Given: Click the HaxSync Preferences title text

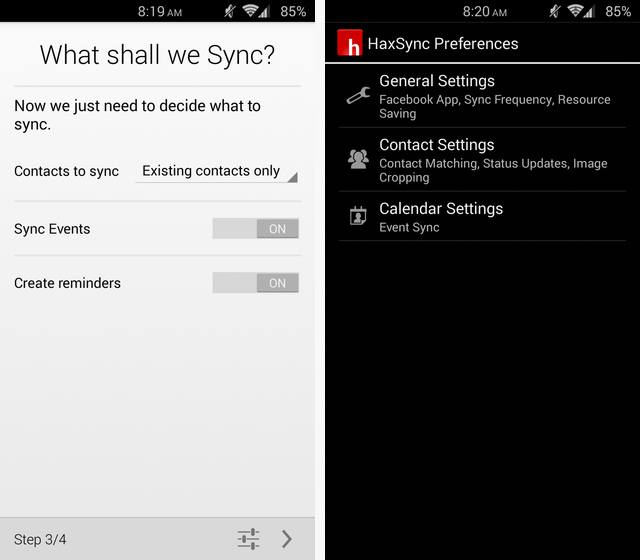Looking at the screenshot, I should tap(443, 44).
